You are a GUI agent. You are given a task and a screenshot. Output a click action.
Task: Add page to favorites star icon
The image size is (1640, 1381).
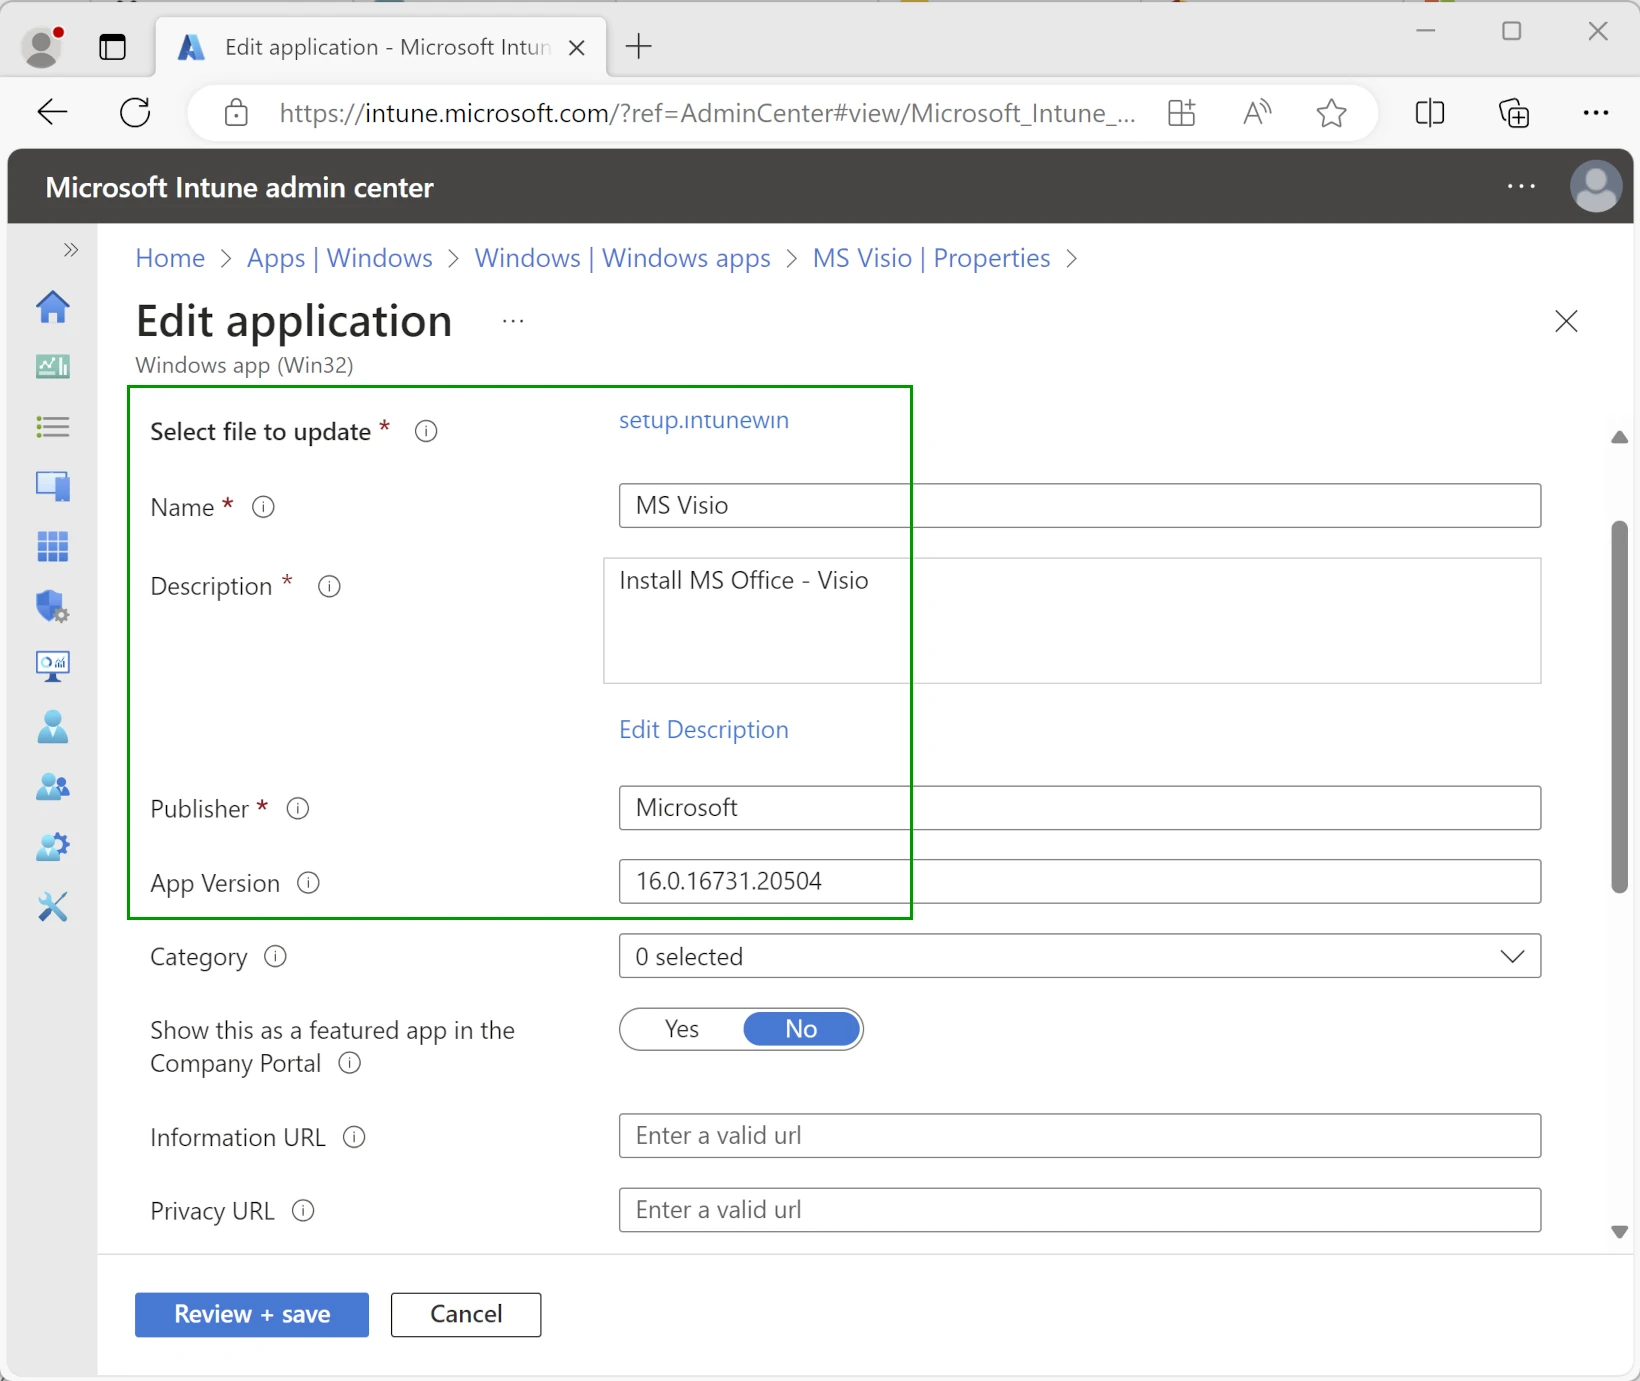coord(1331,113)
